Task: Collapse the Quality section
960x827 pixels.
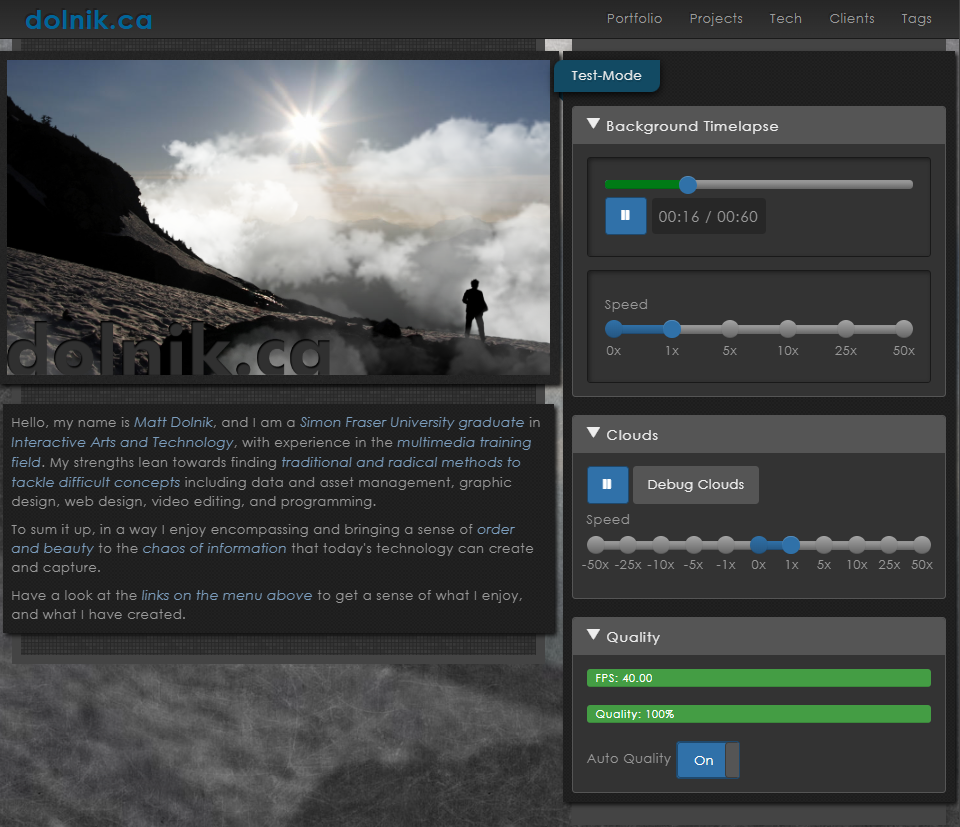Action: click(x=593, y=636)
